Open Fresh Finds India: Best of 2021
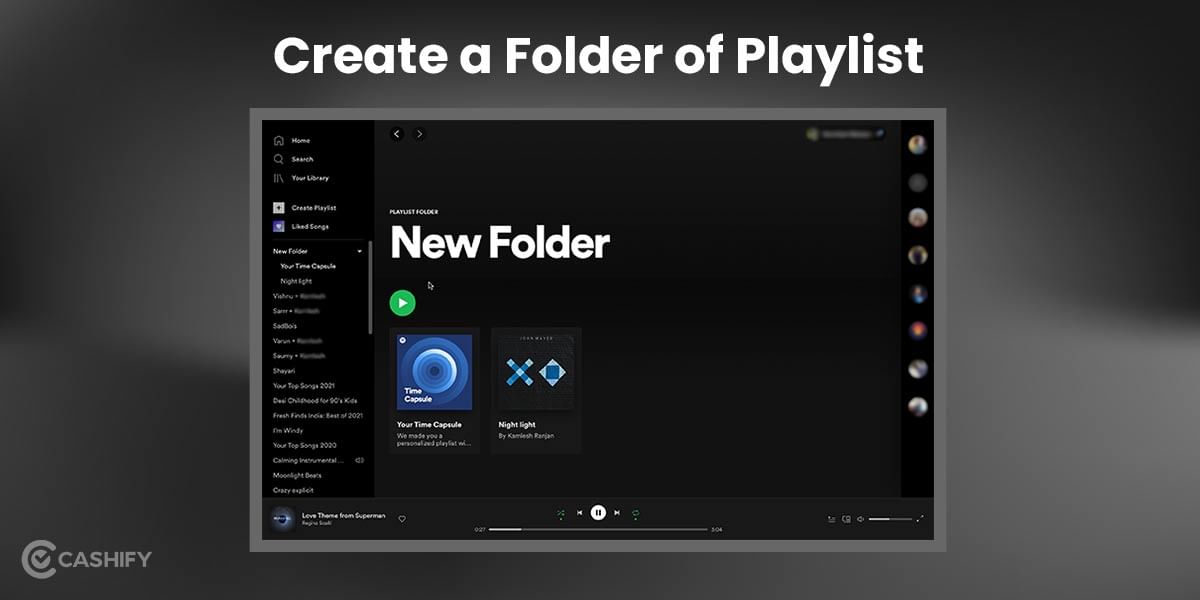Image resolution: width=1200 pixels, height=600 pixels. tap(318, 416)
